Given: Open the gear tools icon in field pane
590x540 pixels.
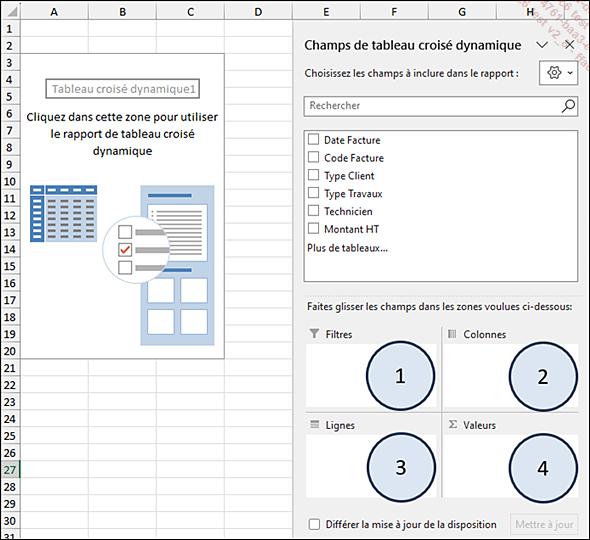Looking at the screenshot, I should 554,72.
